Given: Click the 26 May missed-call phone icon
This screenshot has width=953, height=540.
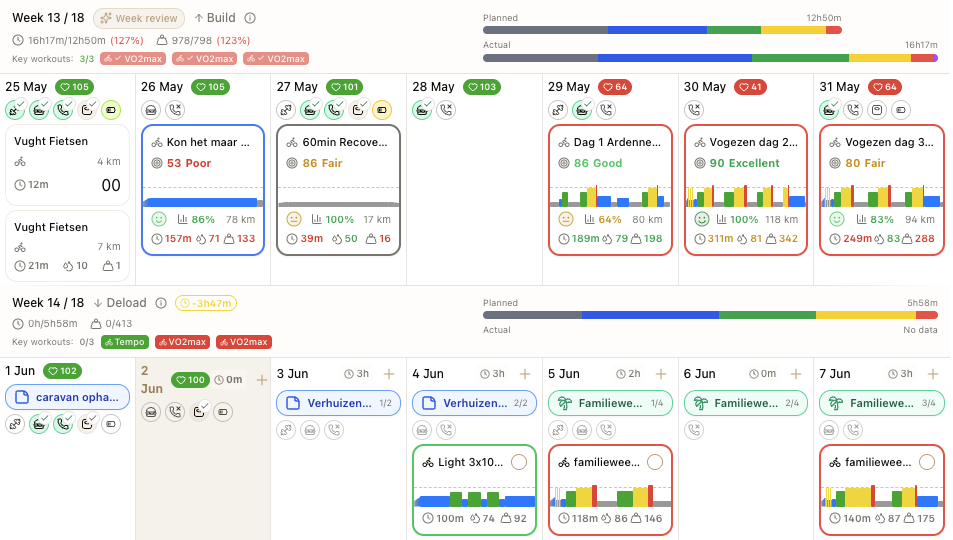Looking at the screenshot, I should tap(175, 110).
